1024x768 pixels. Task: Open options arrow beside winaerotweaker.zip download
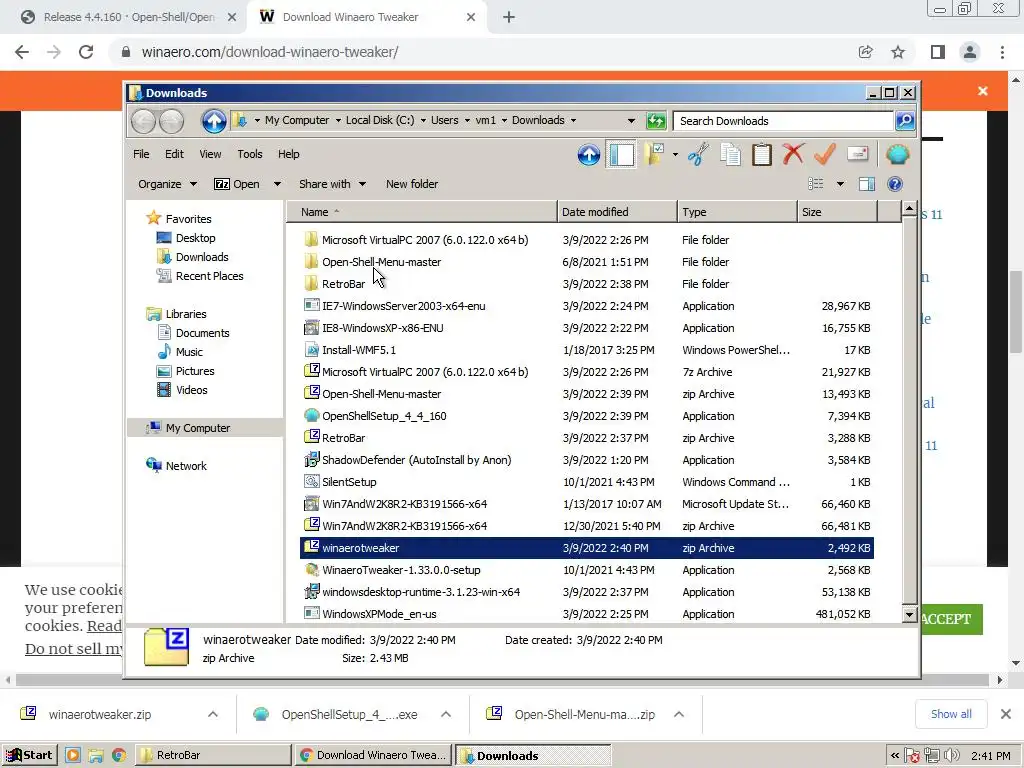tap(213, 714)
